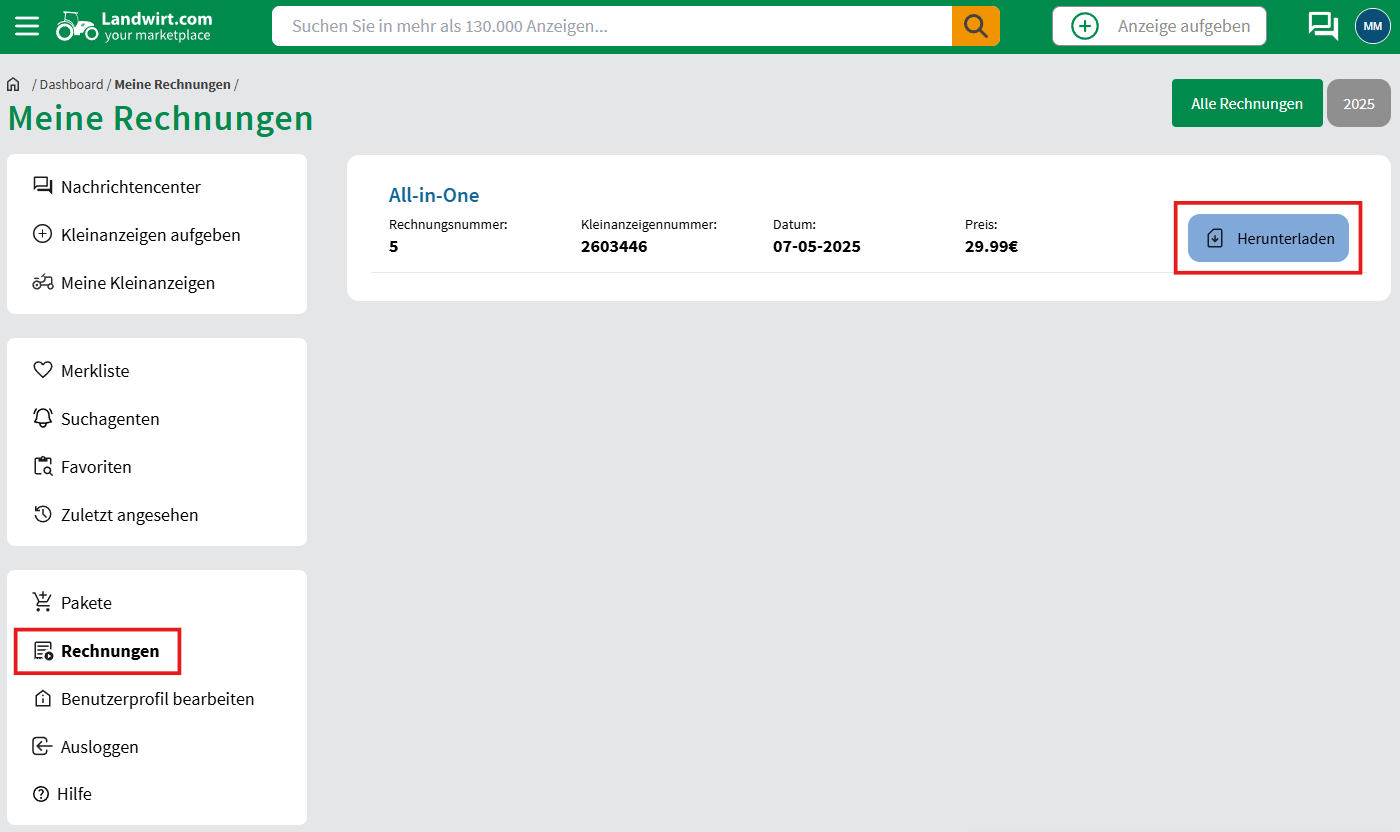The width and height of the screenshot is (1400, 832).
Task: Click Ausloggen to sign out
Action: (x=99, y=747)
